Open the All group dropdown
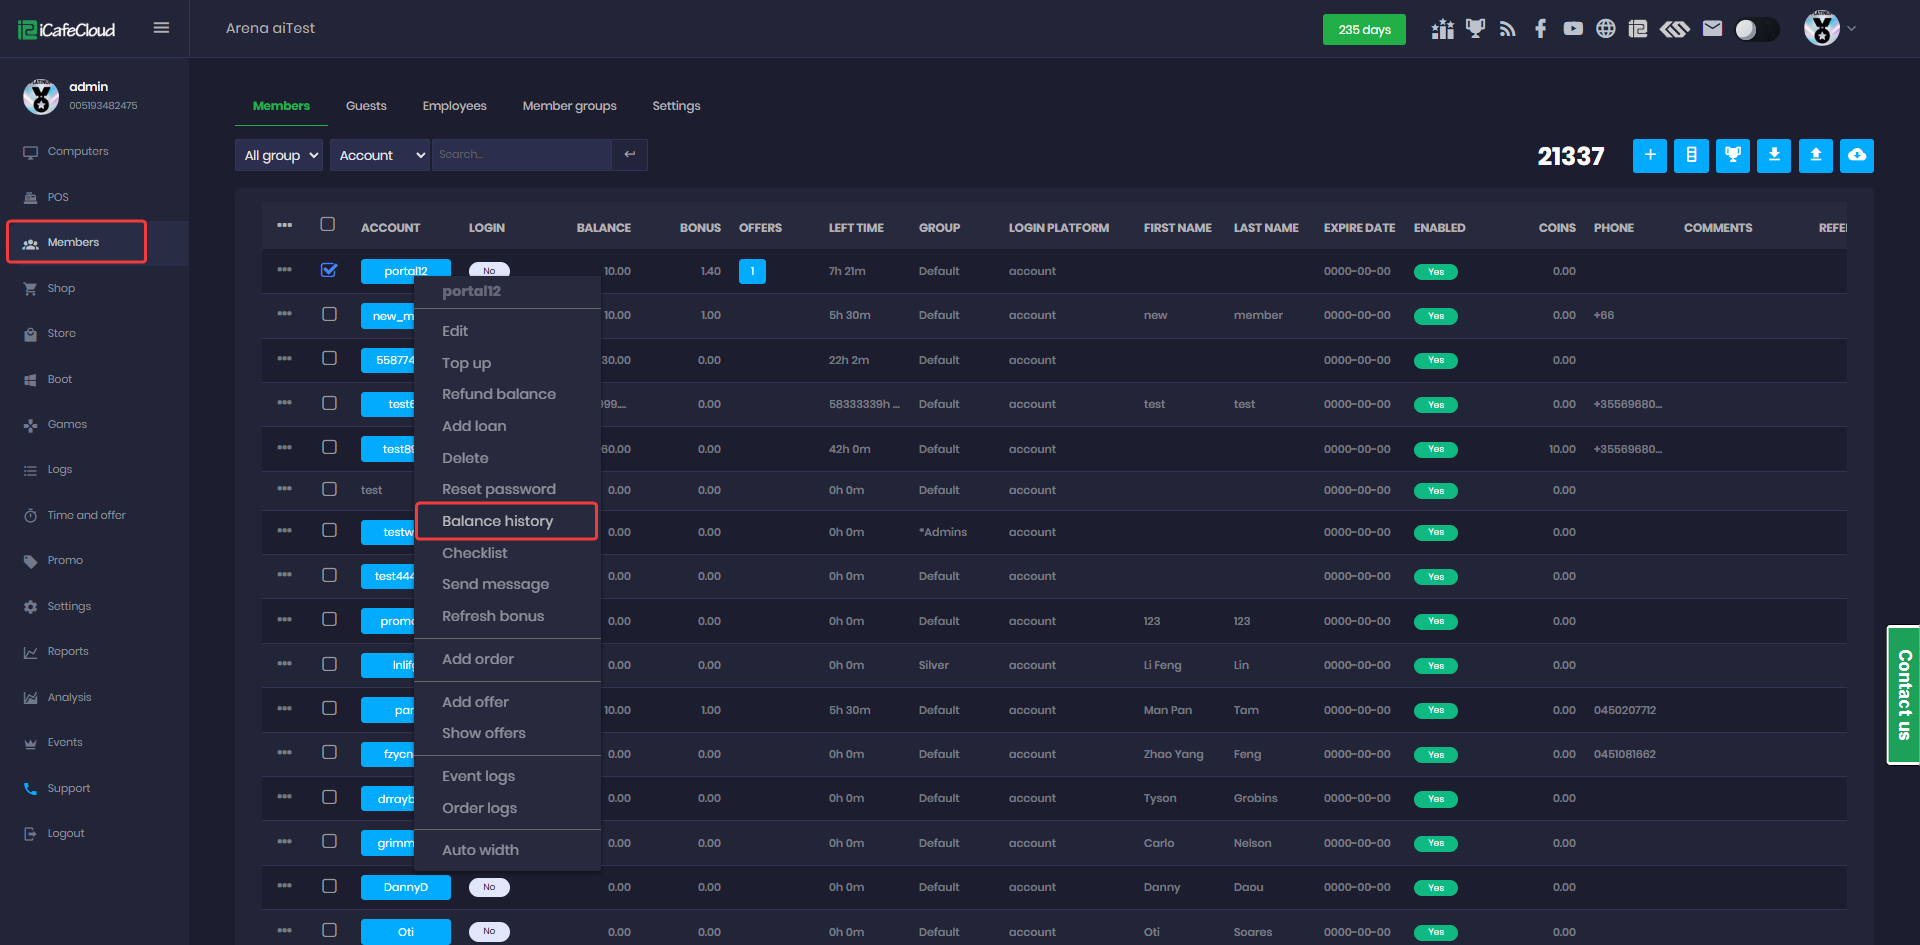 click(x=280, y=155)
